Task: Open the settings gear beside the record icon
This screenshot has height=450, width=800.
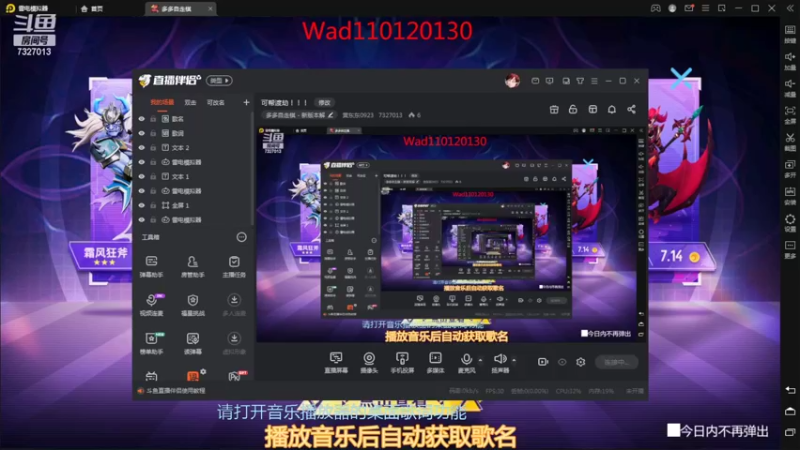Action: click(581, 362)
